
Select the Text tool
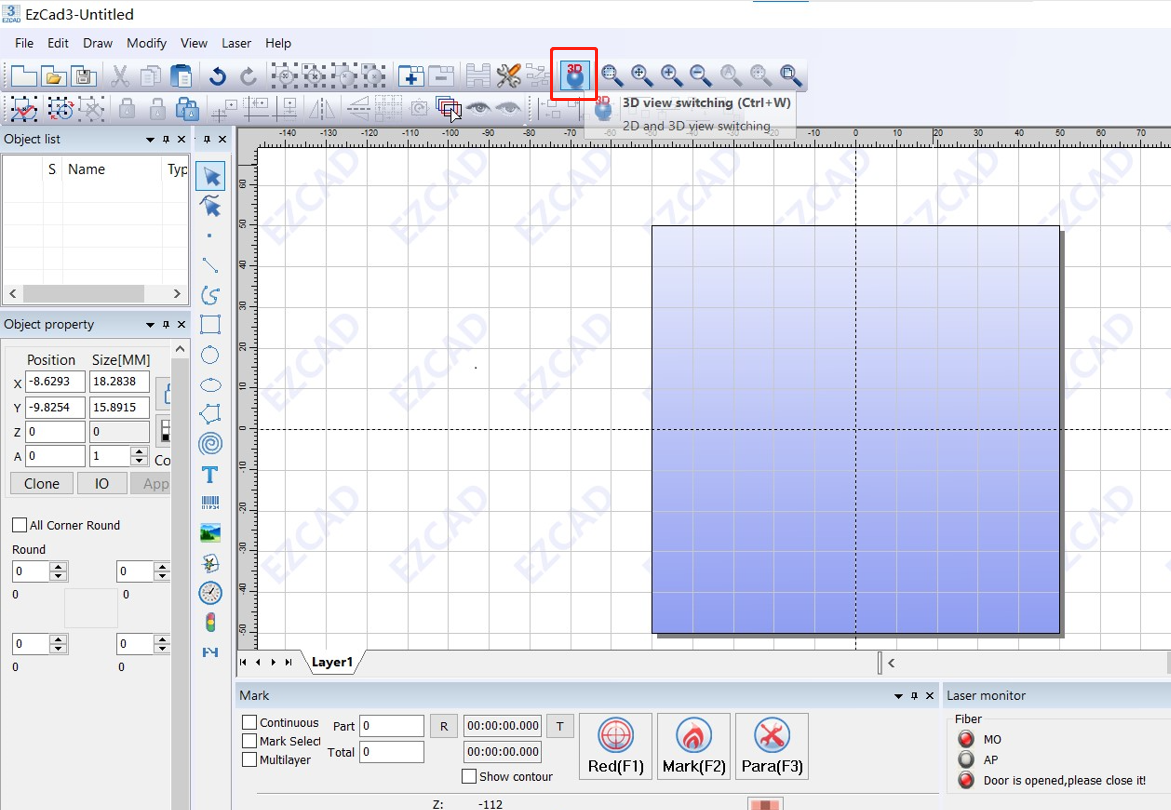210,474
